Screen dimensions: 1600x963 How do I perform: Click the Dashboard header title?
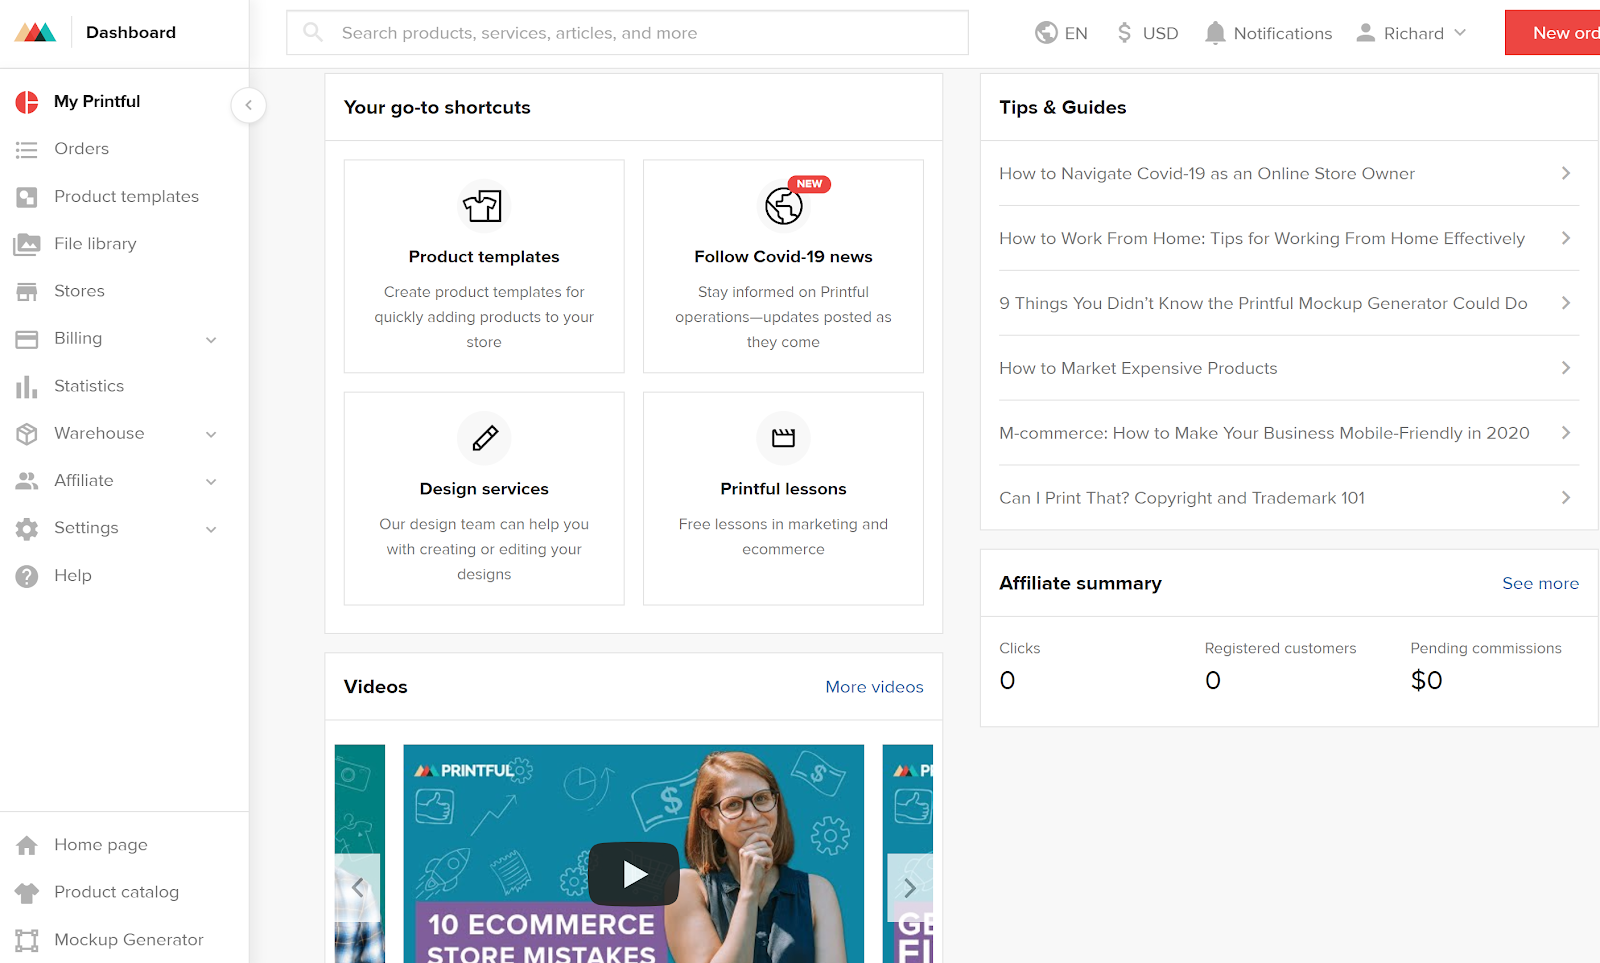(131, 32)
